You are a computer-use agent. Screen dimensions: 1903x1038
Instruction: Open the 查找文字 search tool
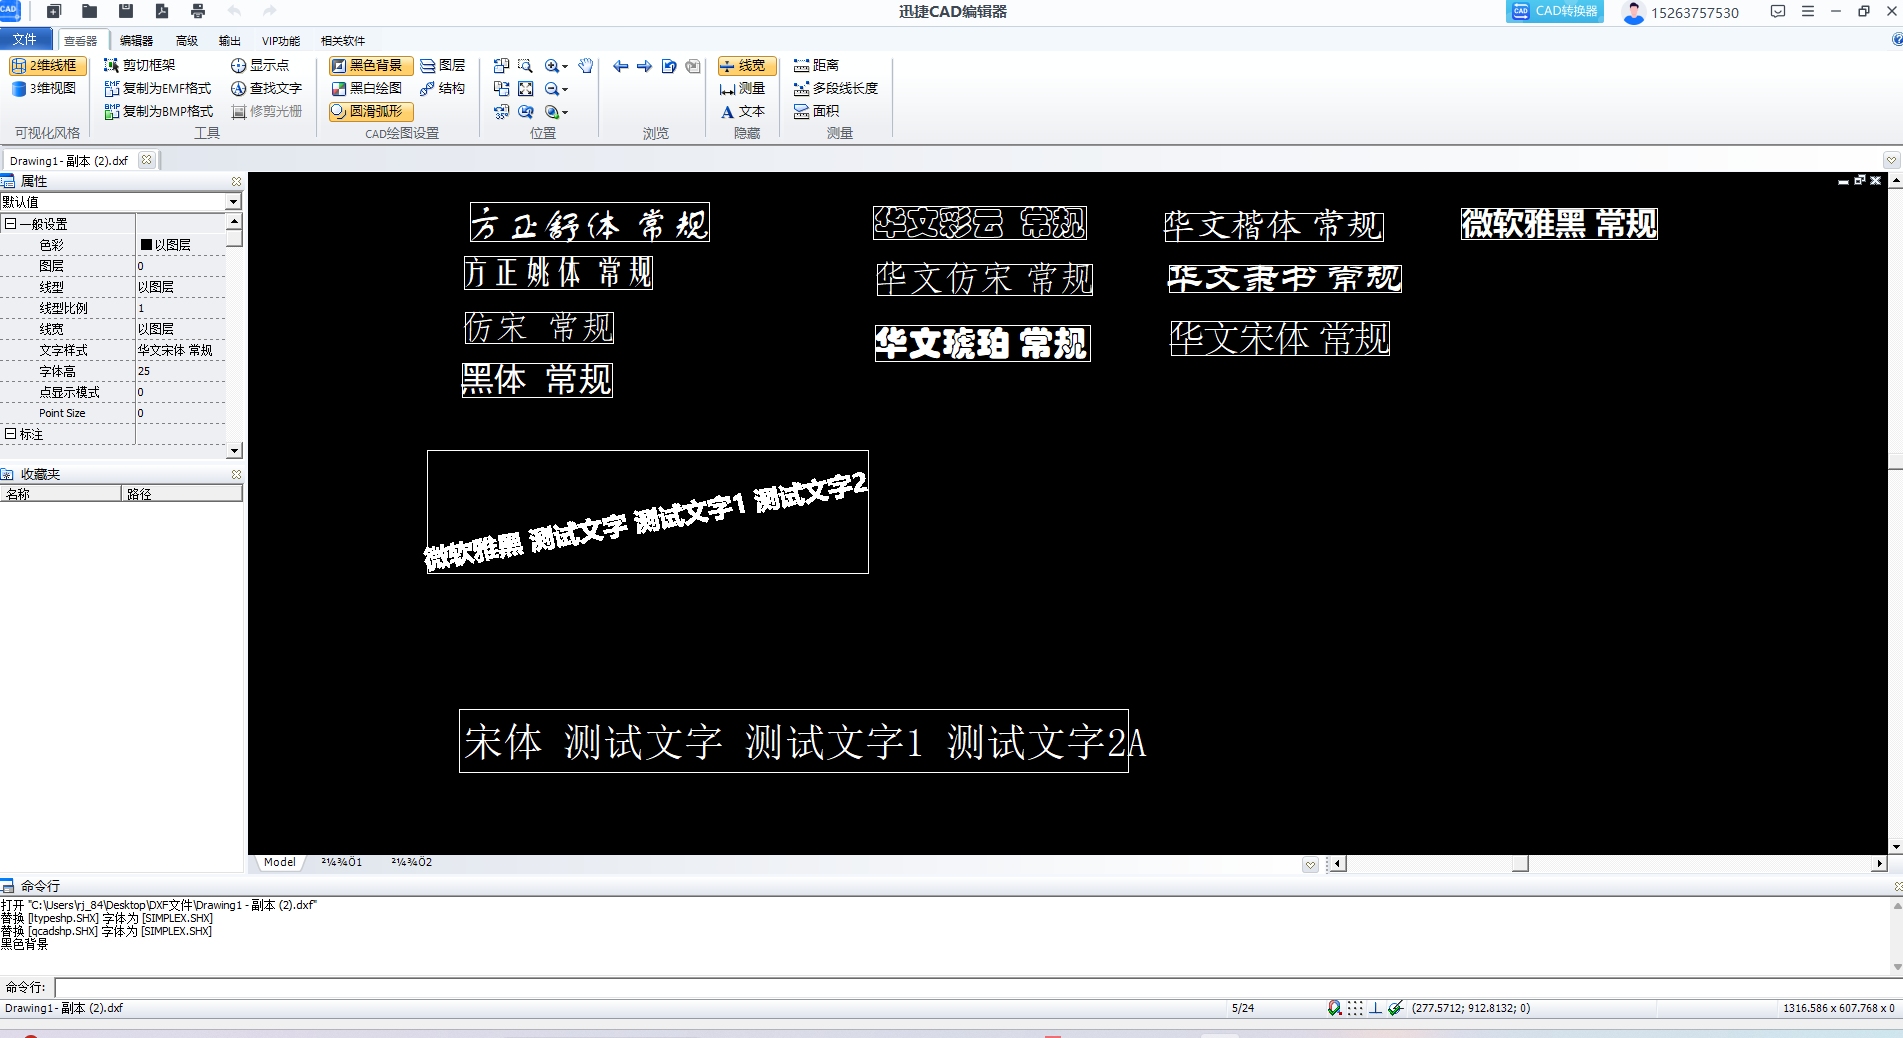point(266,88)
